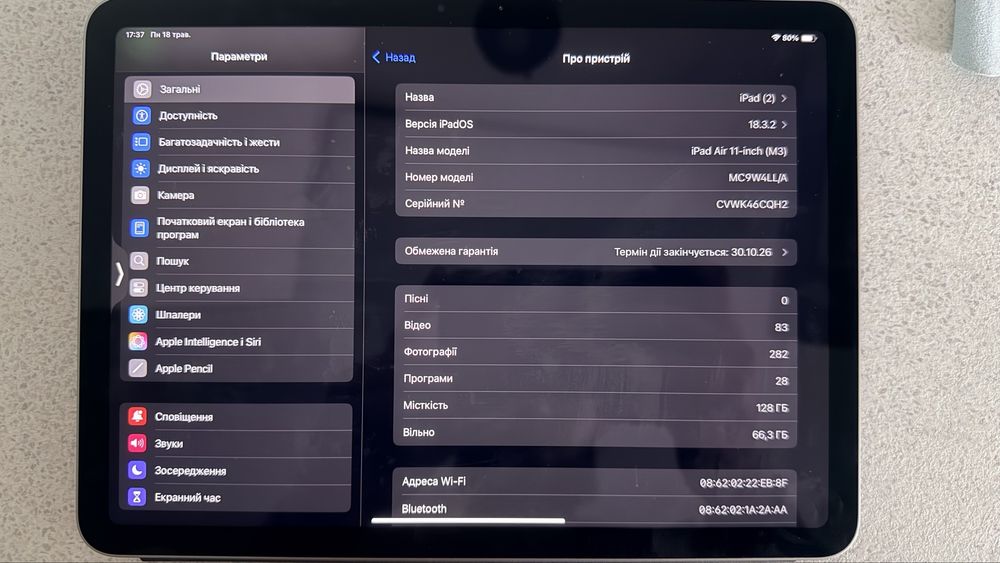Tap the Apple Pencil icon

click(x=138, y=368)
